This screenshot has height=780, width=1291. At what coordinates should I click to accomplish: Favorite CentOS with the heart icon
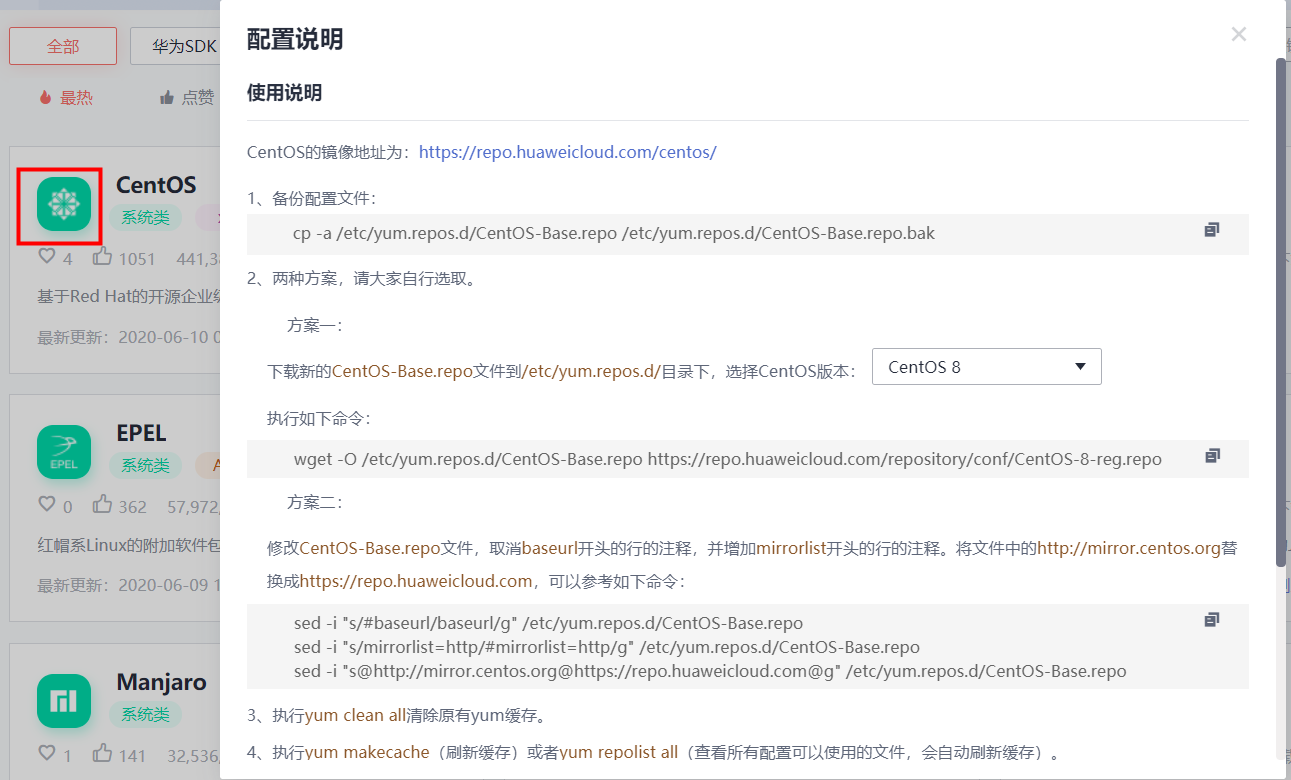click(47, 257)
